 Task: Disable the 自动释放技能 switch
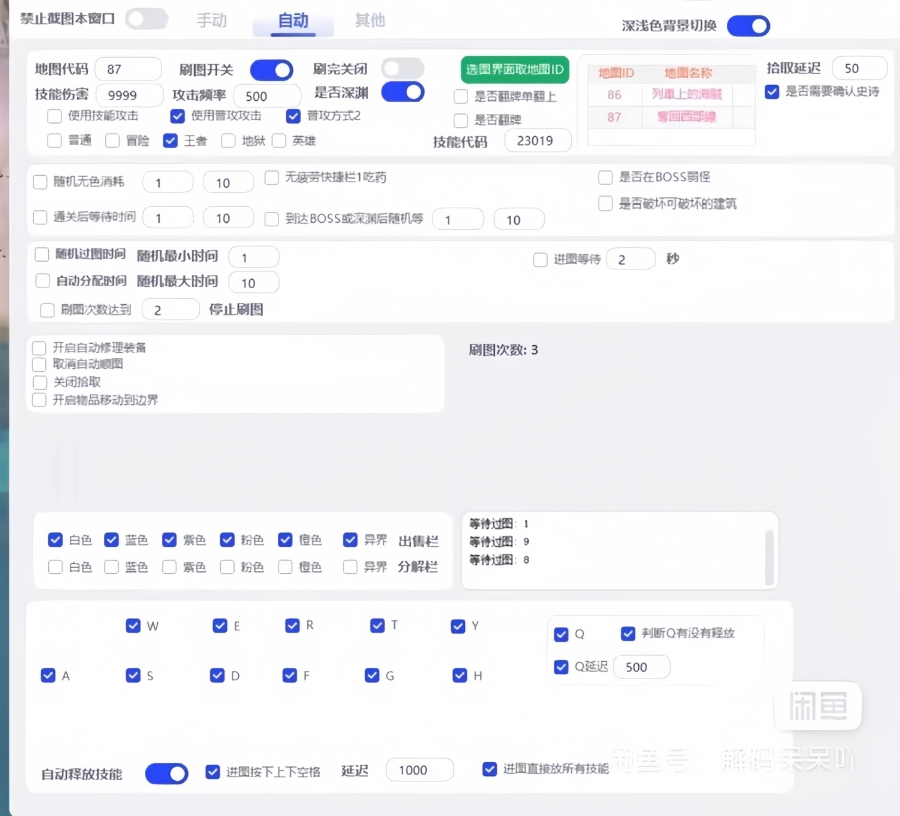(166, 774)
